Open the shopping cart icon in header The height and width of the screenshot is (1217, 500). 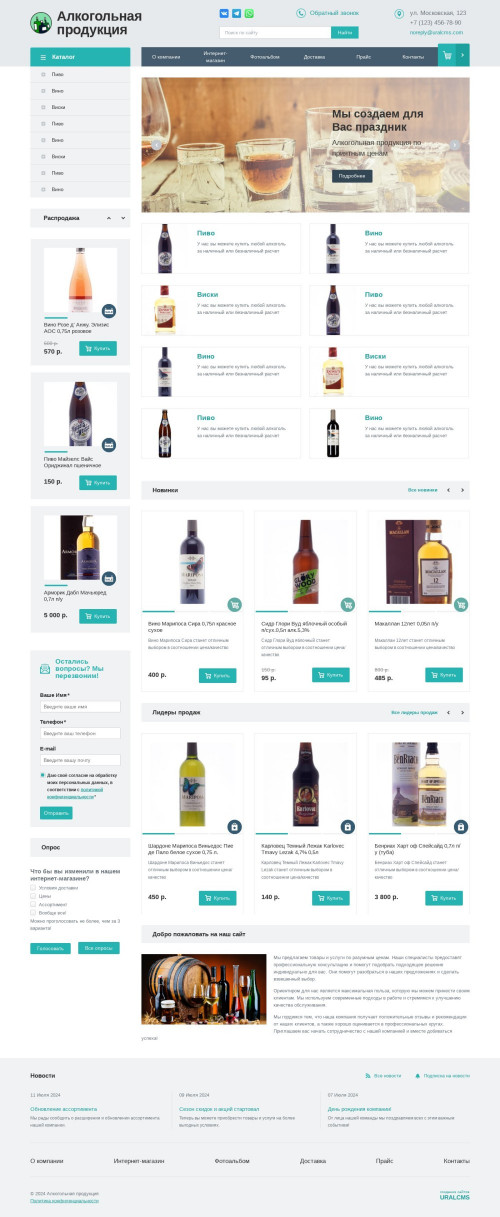coord(446,56)
